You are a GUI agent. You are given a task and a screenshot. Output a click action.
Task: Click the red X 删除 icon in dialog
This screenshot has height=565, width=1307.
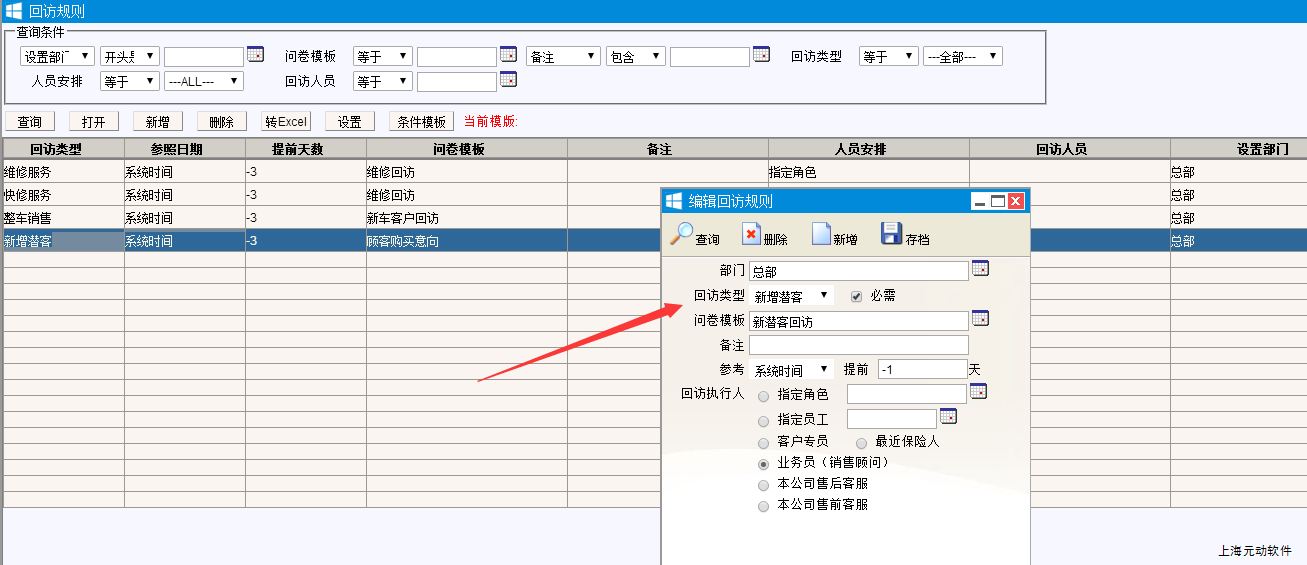752,234
